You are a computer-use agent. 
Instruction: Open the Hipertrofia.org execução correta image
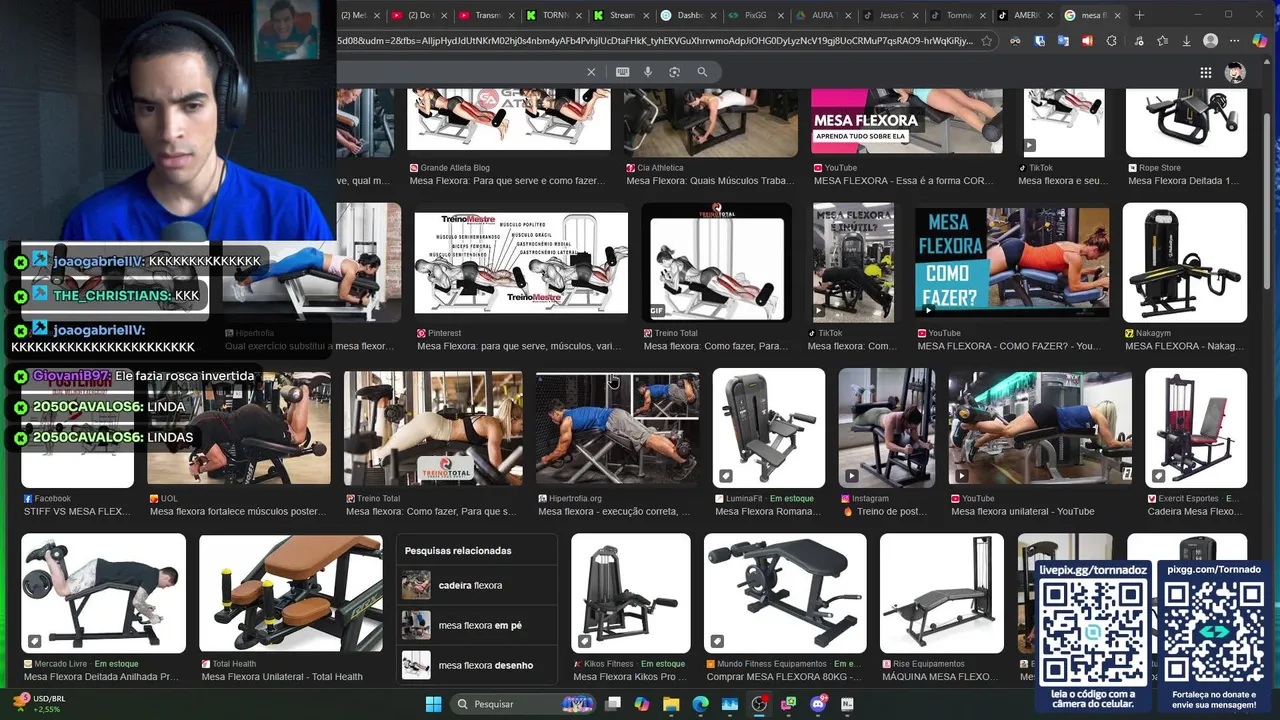point(617,428)
